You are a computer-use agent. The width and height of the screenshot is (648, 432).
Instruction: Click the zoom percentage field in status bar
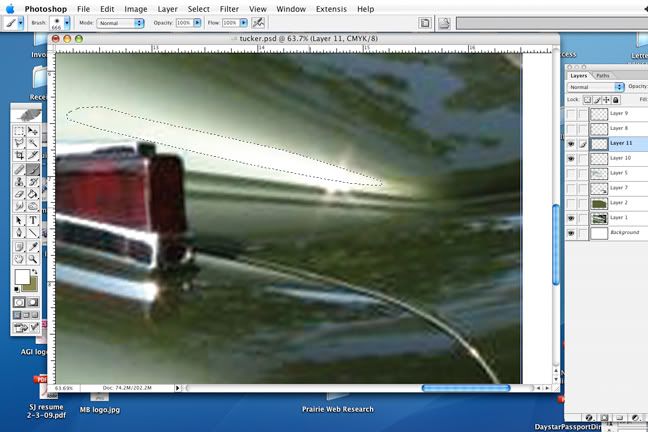(64, 388)
